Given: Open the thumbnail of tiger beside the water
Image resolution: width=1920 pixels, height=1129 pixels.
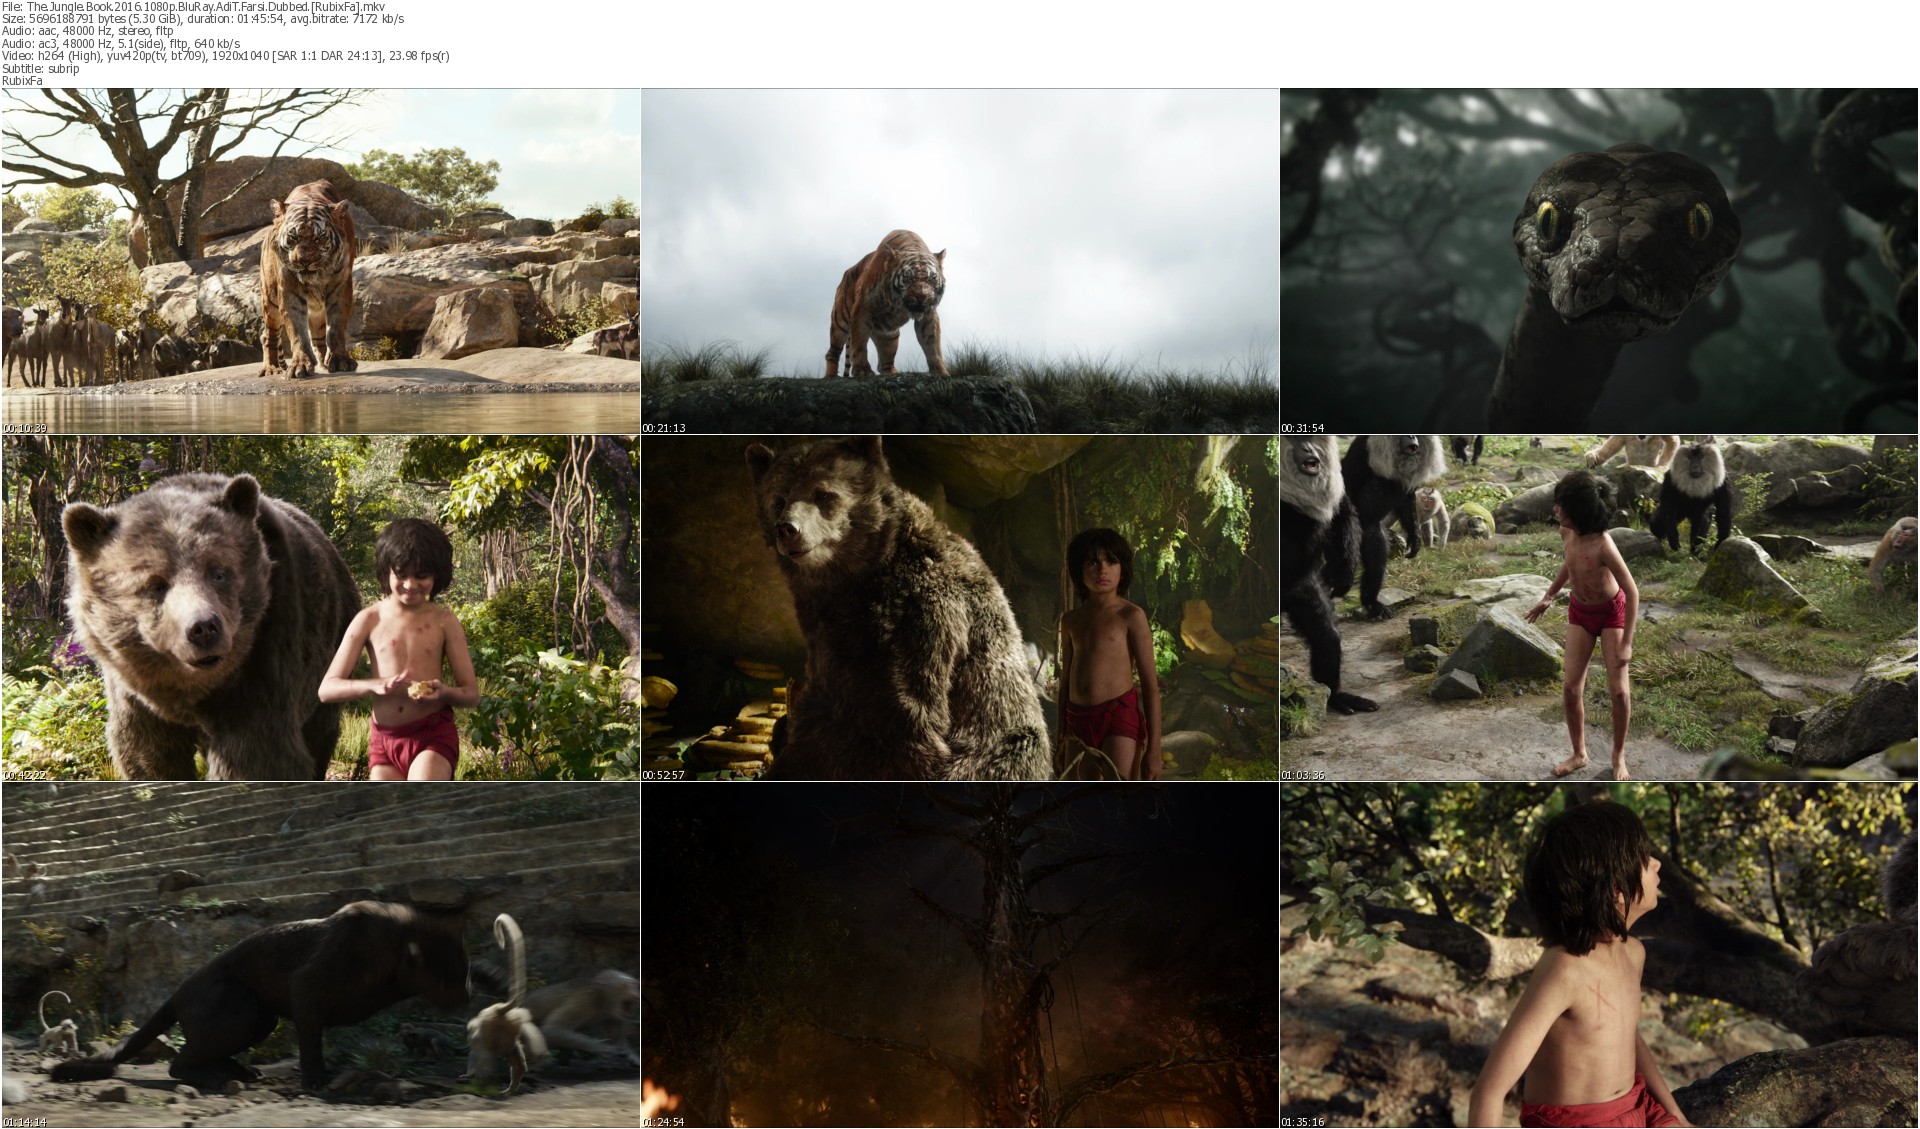Looking at the screenshot, I should [321, 261].
